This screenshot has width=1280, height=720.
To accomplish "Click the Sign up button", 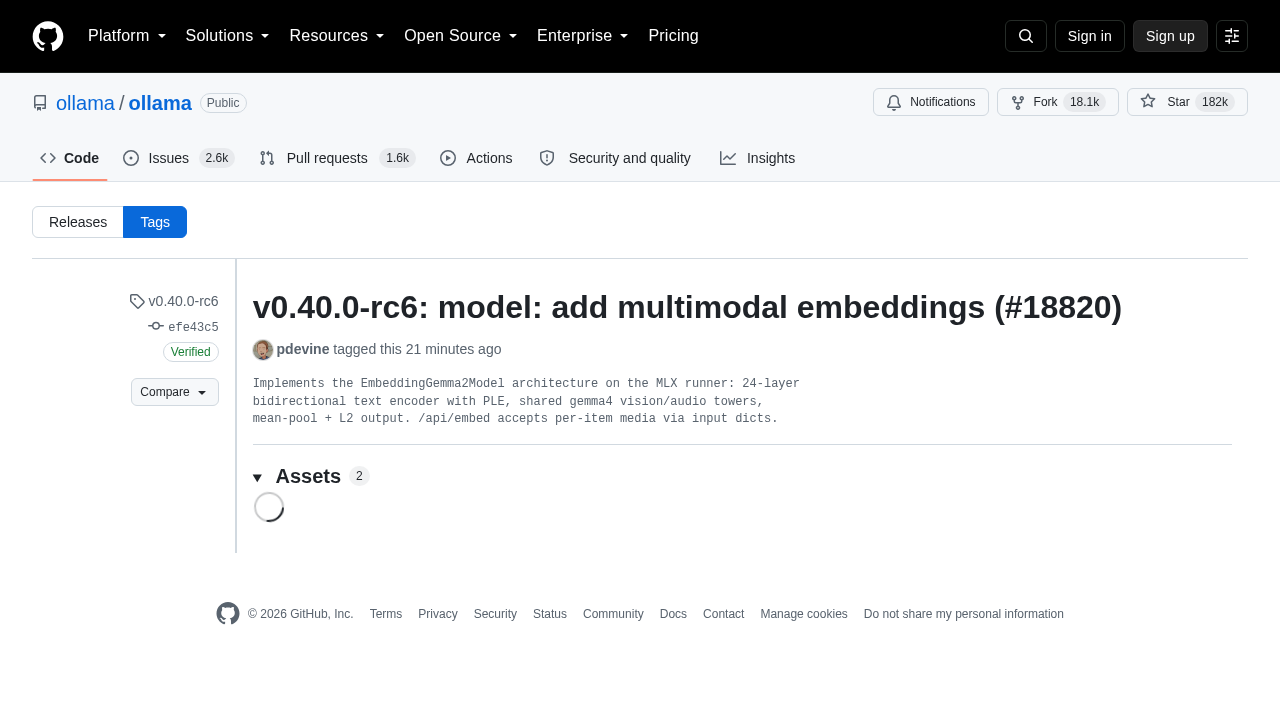I will click(x=1170, y=36).
